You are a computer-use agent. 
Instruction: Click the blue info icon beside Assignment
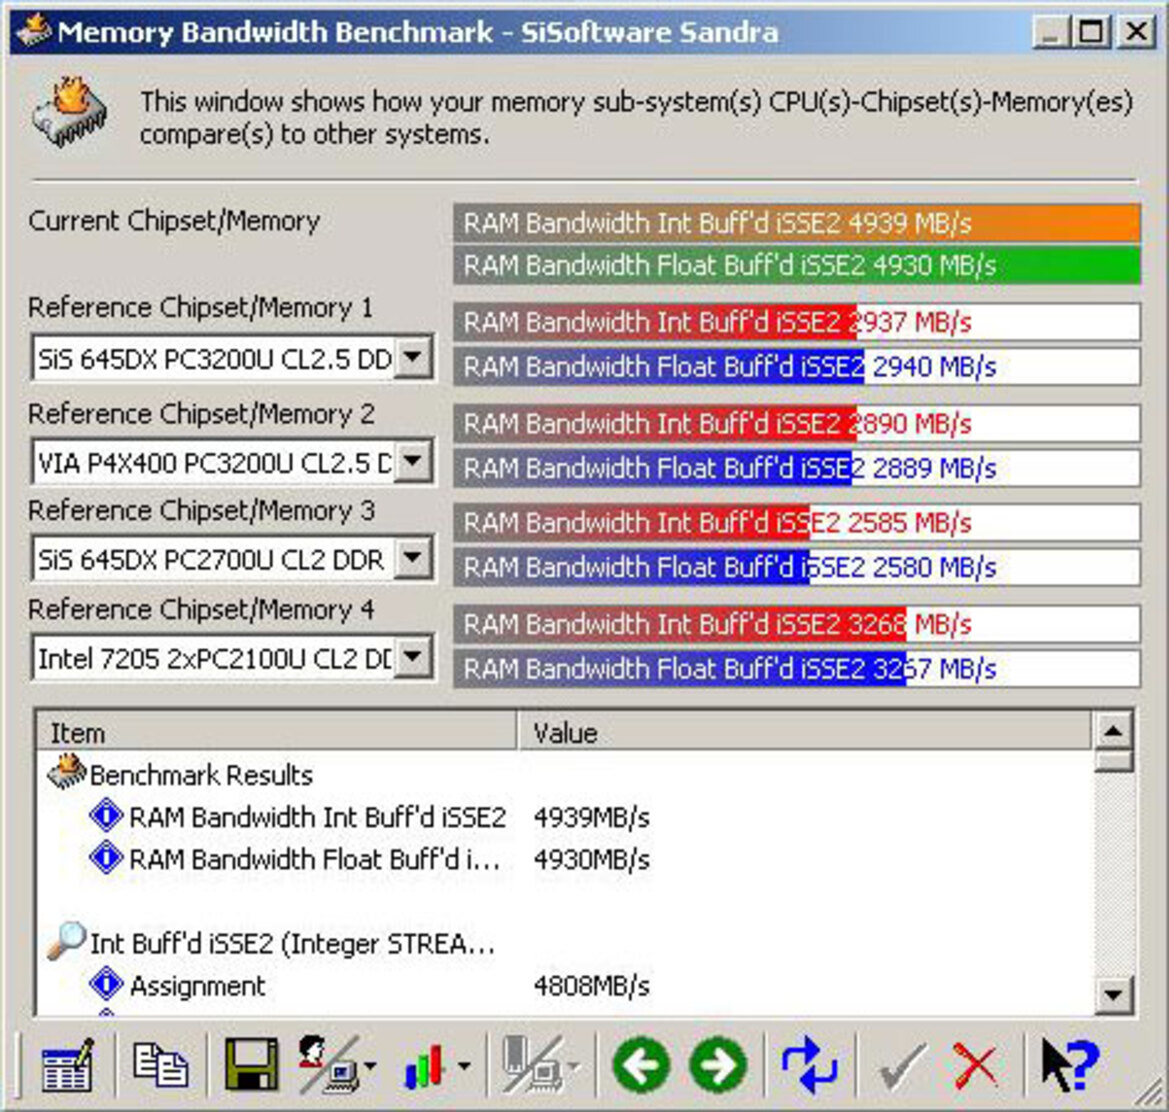click(107, 984)
